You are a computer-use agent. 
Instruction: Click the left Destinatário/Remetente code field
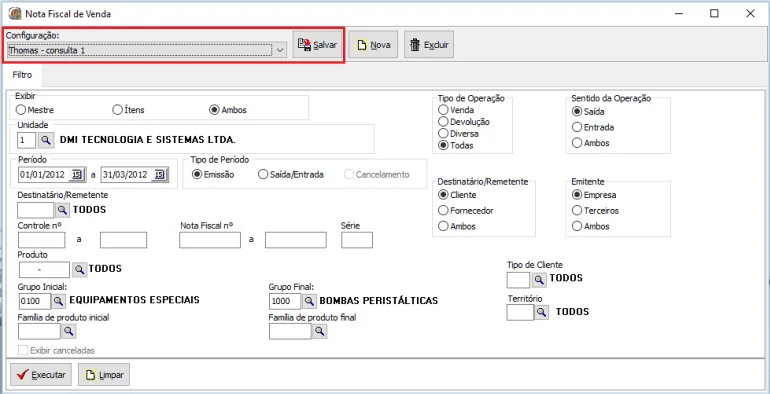[x=35, y=210]
